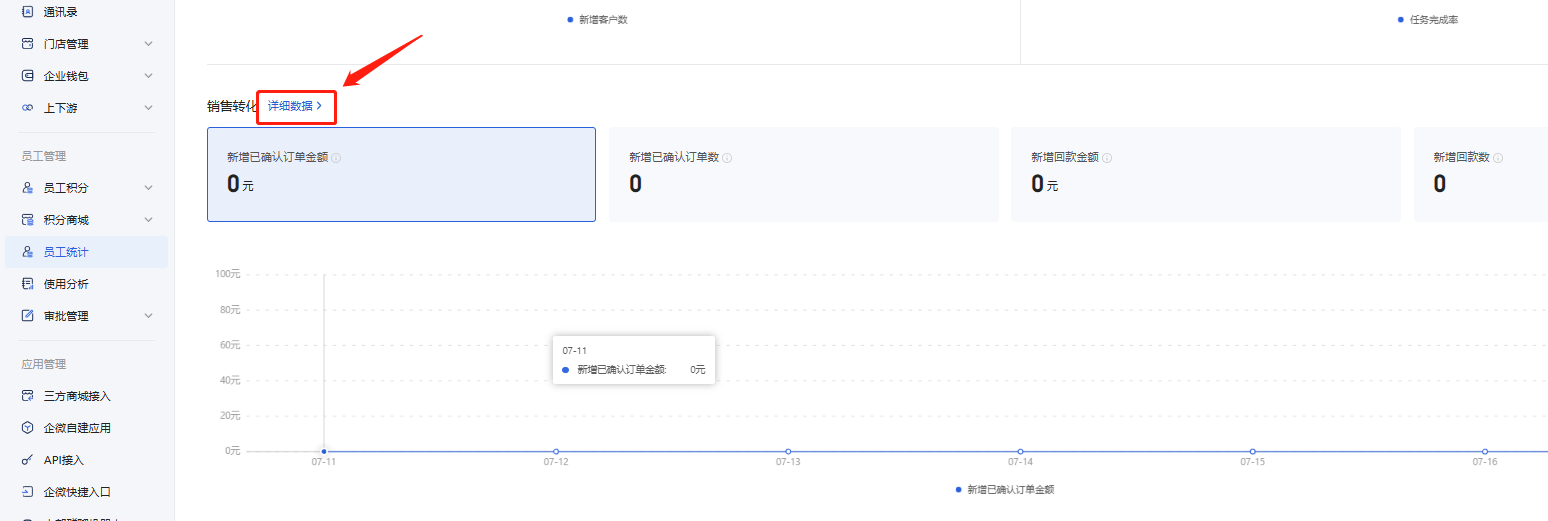
Task: Click the 07-12 data point on chart
Action: tap(556, 451)
